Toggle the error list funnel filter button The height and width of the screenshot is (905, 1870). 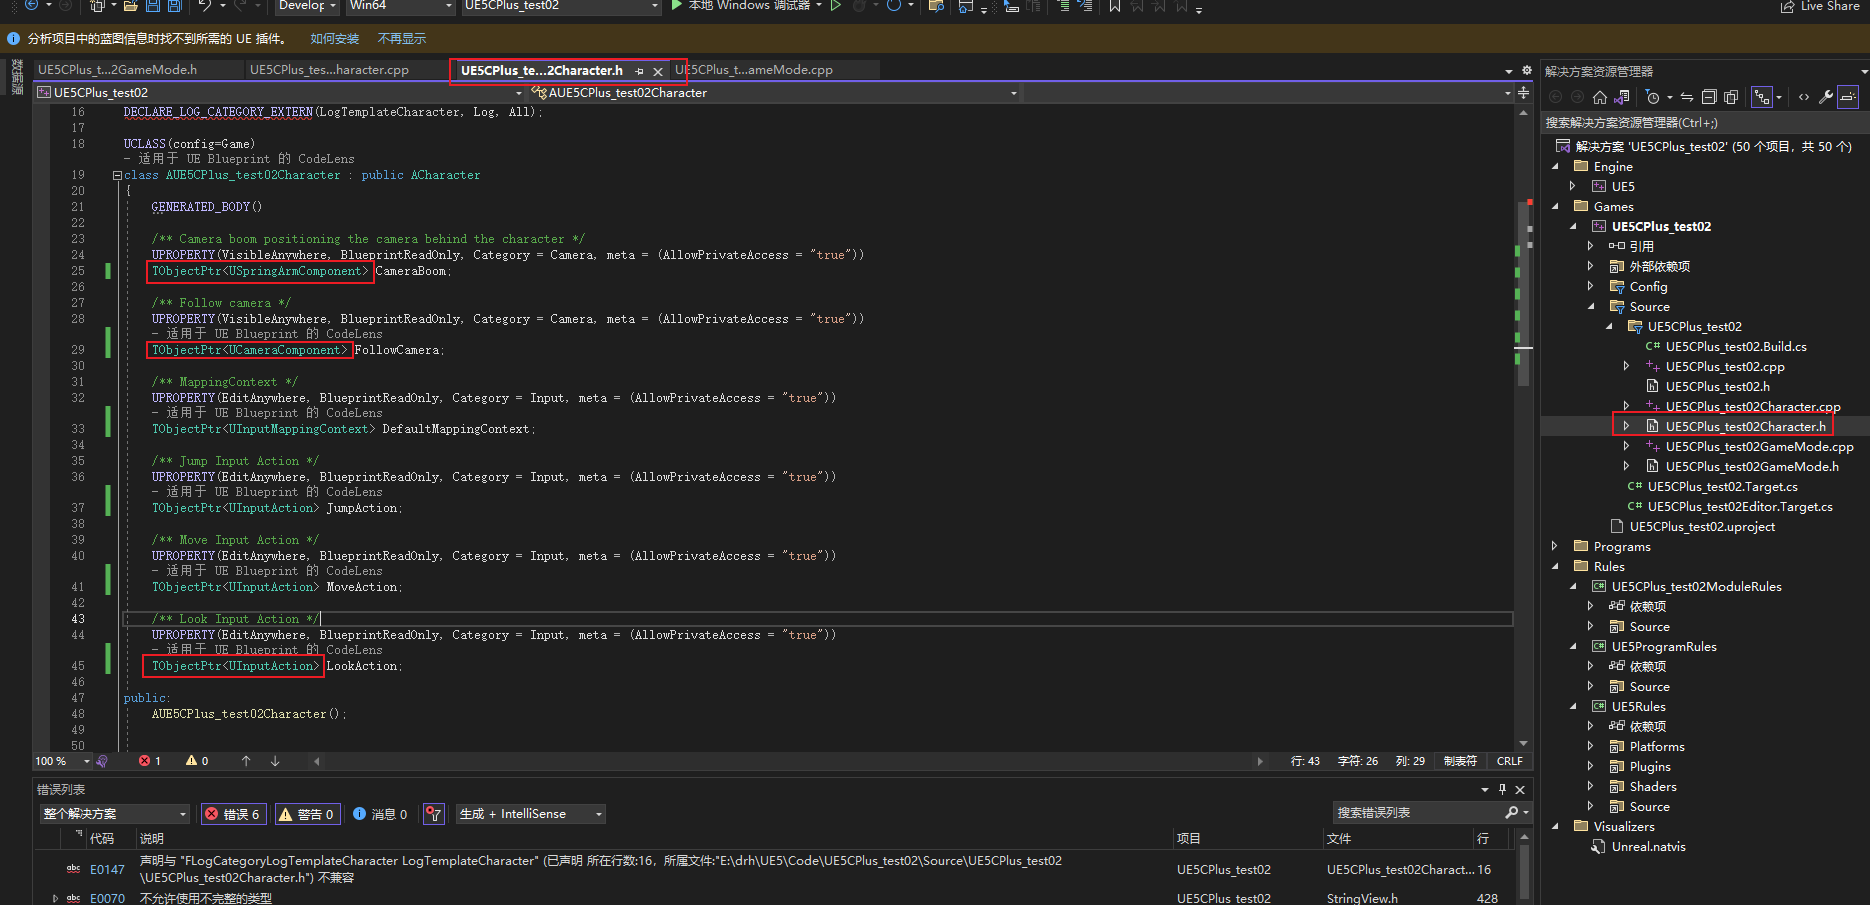434,814
